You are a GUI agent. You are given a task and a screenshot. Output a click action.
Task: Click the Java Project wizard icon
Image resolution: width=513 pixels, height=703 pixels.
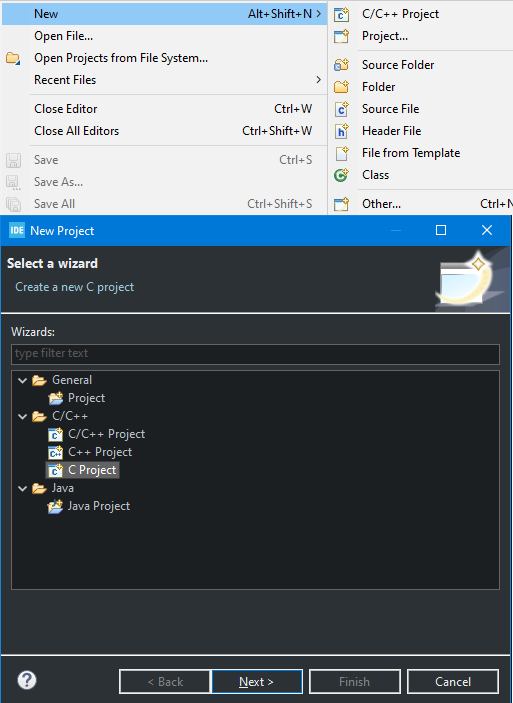tap(55, 506)
